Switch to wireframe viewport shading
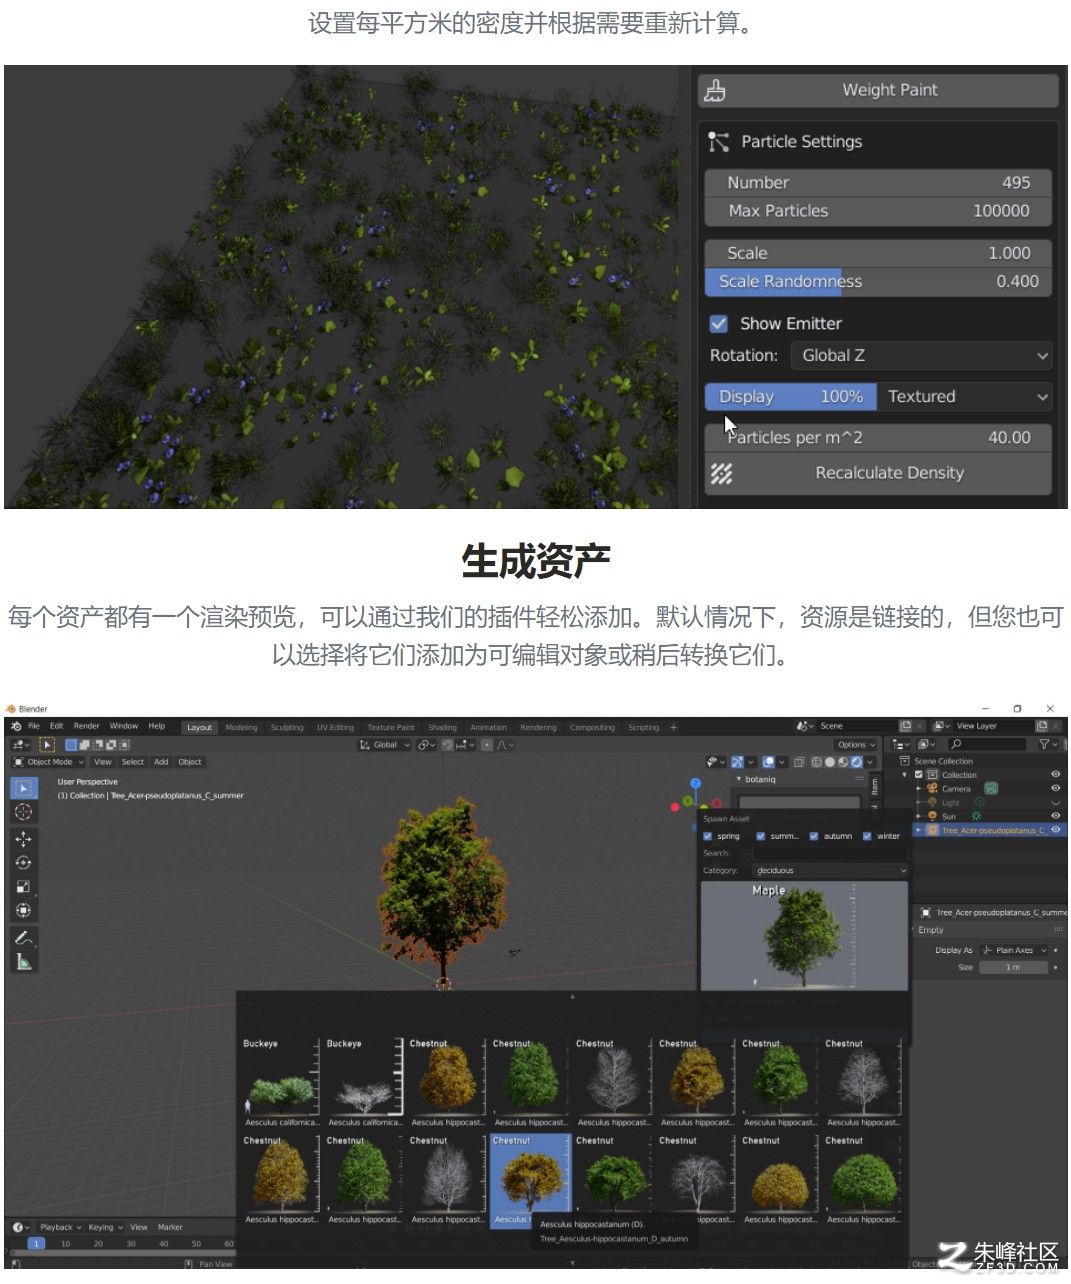1071x1284 pixels. pyautogui.click(x=816, y=762)
